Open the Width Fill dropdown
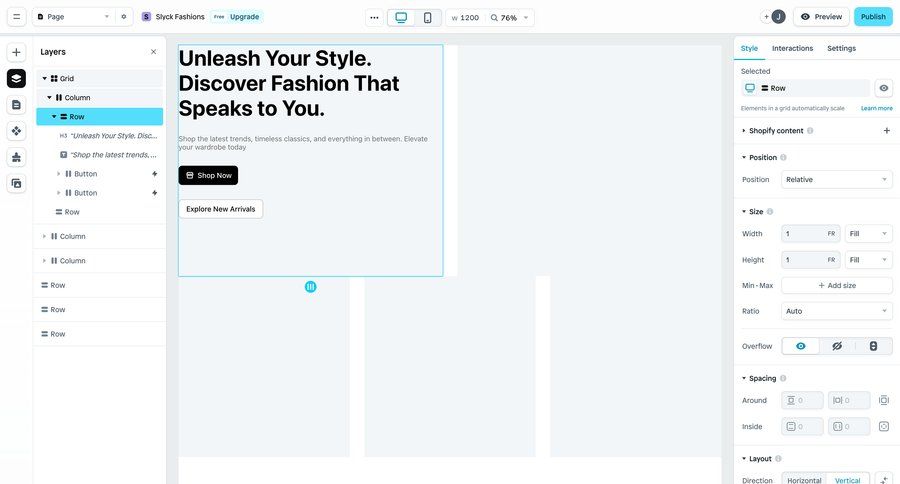The height and width of the screenshot is (484, 900). (x=868, y=234)
